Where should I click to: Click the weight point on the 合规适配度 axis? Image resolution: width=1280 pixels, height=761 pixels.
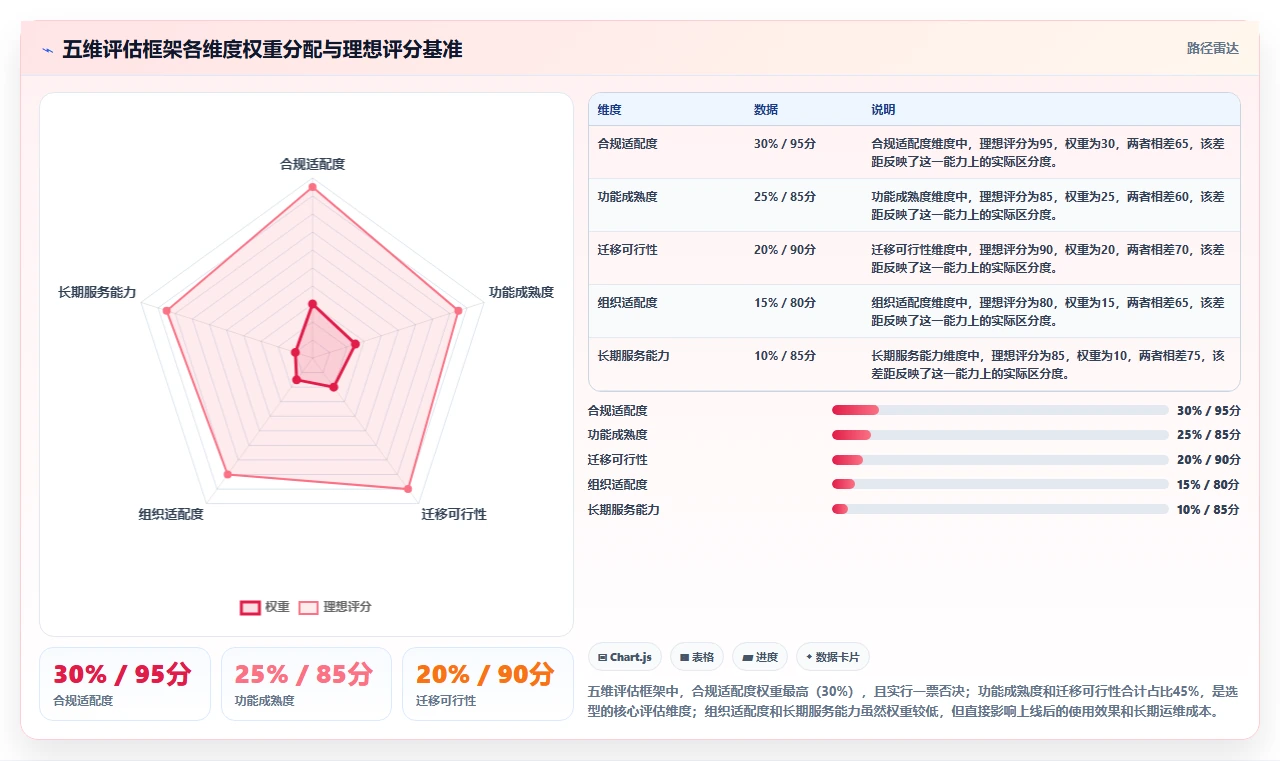[312, 304]
